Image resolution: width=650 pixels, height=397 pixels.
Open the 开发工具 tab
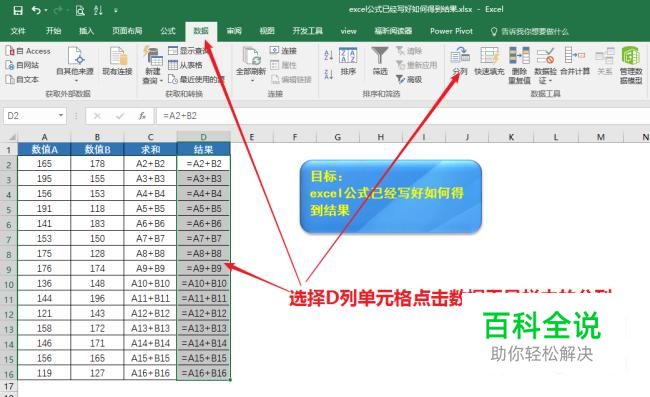308,31
